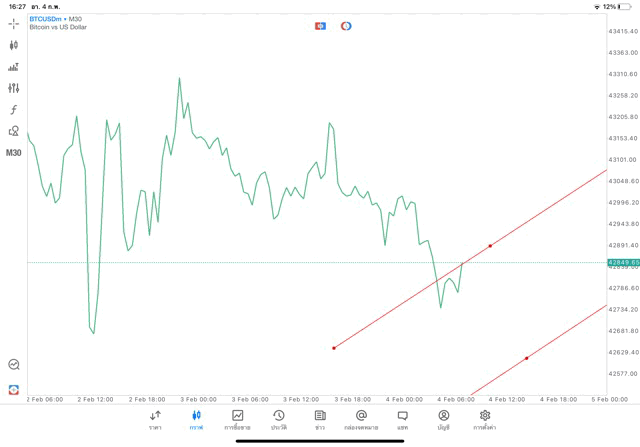Open the news (ข่าว) tab
This screenshot has width=640, height=447.
coord(319,419)
